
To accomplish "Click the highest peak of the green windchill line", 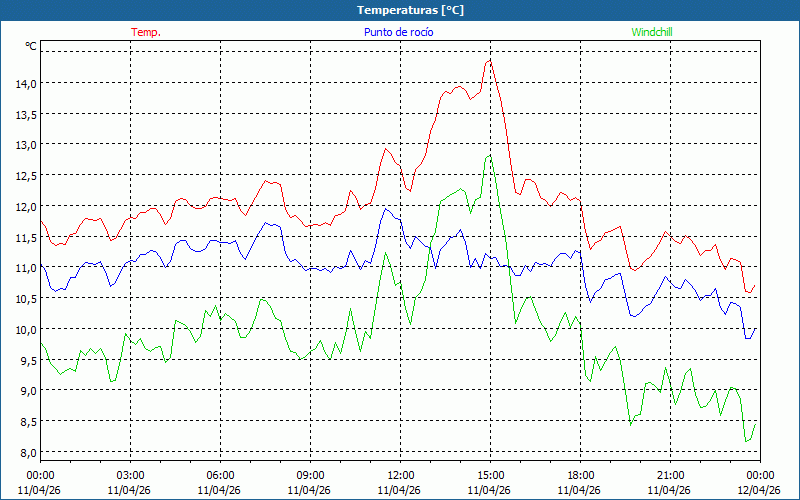I will 489,155.
